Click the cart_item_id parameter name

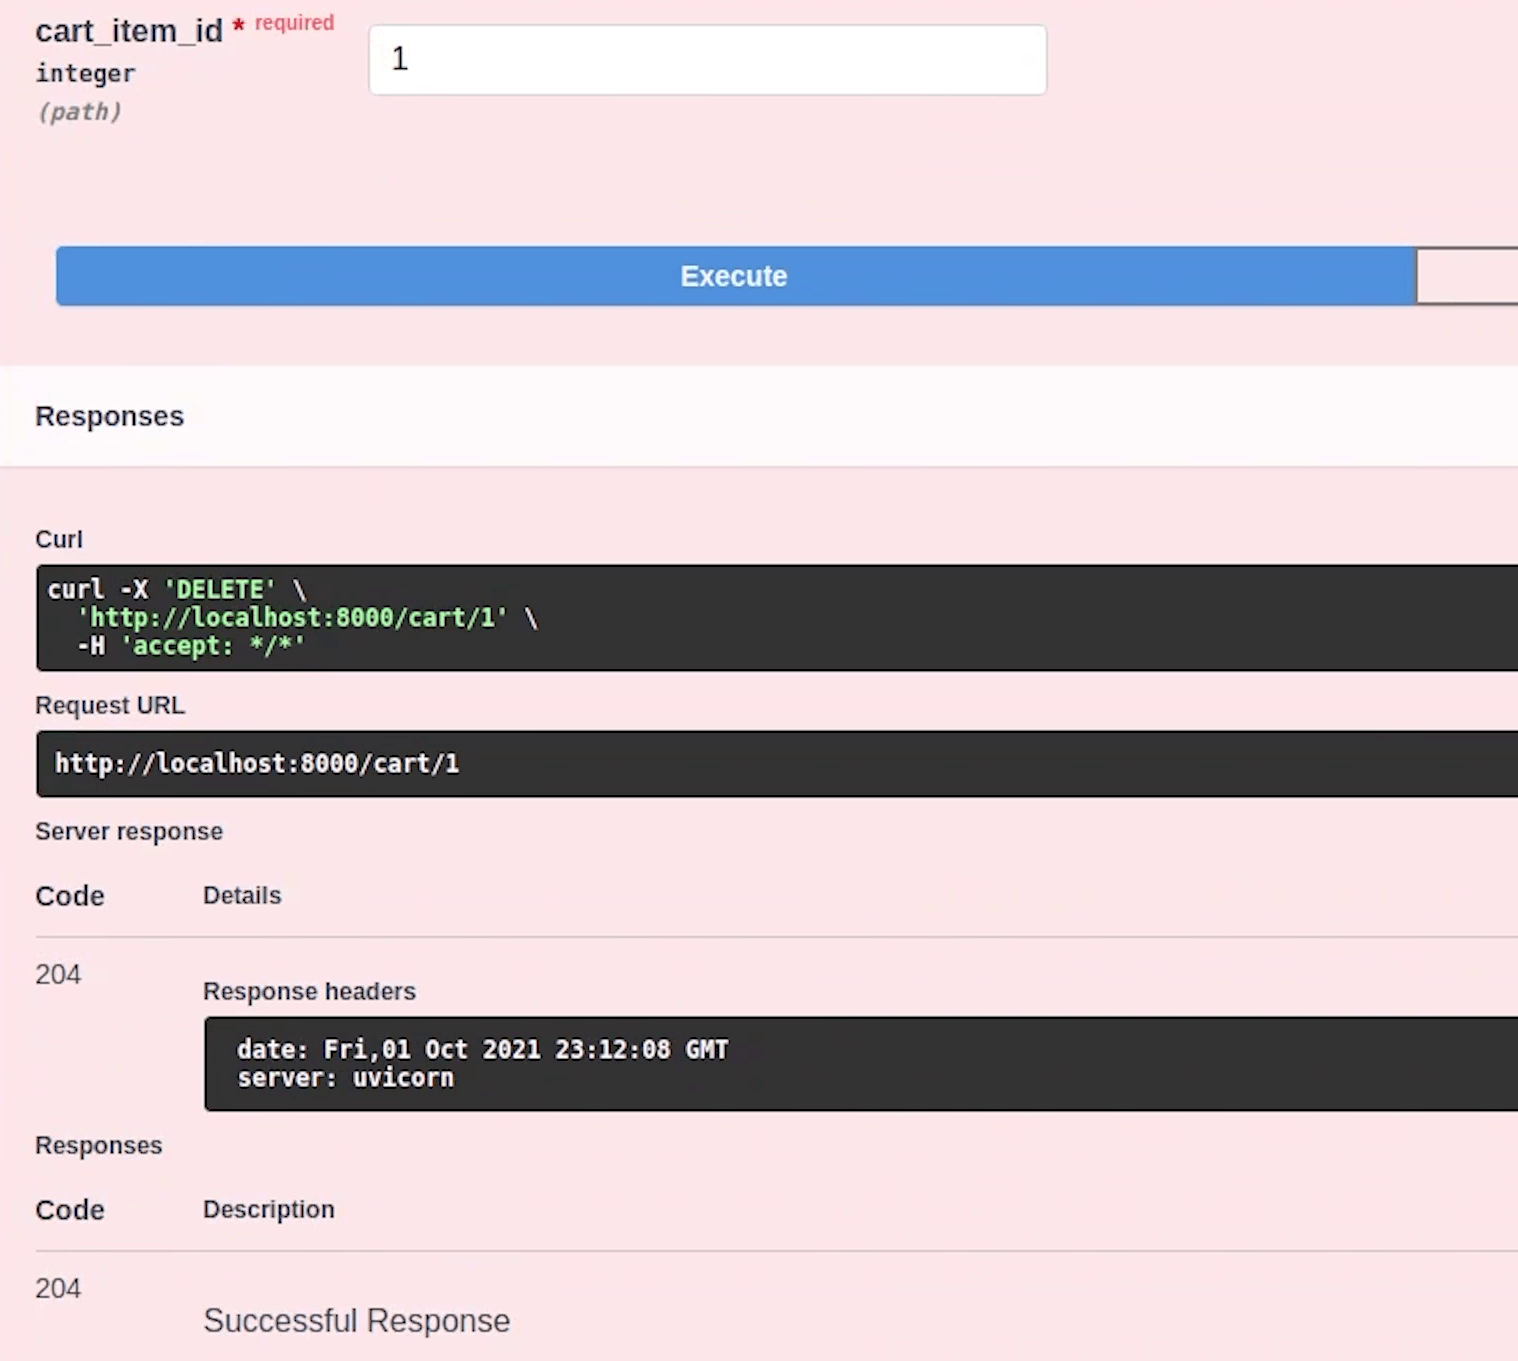click(129, 31)
